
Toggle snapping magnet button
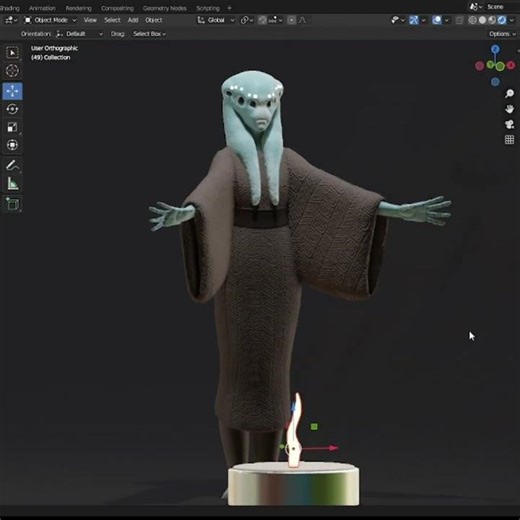point(263,20)
